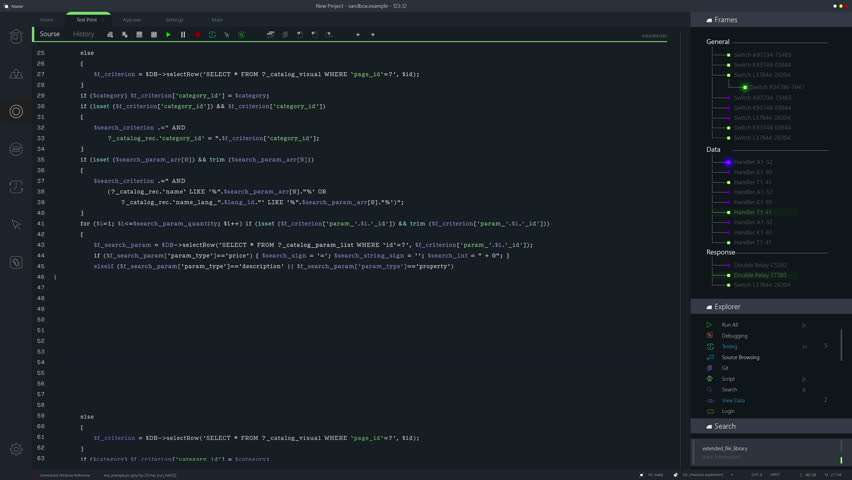Open Source Browsing in Explorer
The width and height of the screenshot is (852, 480).
[x=741, y=357]
